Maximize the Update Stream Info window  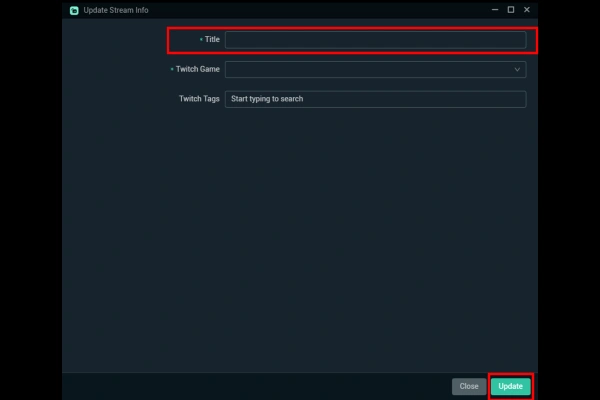[x=511, y=10]
